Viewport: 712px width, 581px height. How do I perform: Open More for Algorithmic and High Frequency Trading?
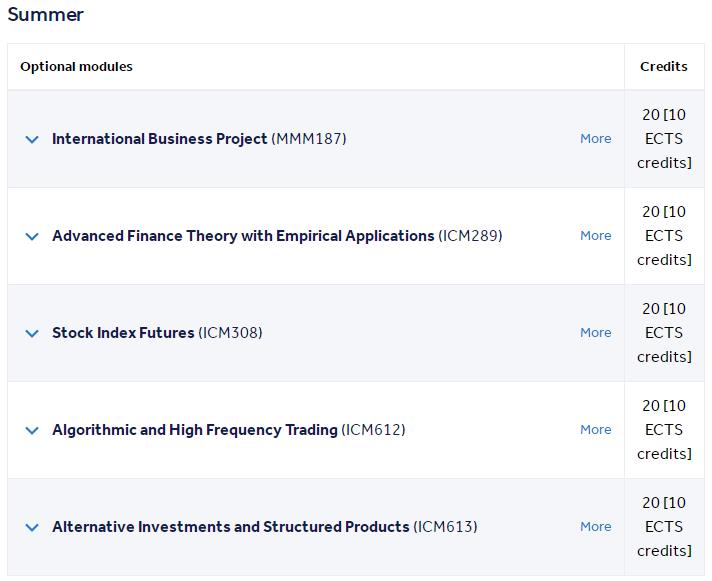(595, 429)
